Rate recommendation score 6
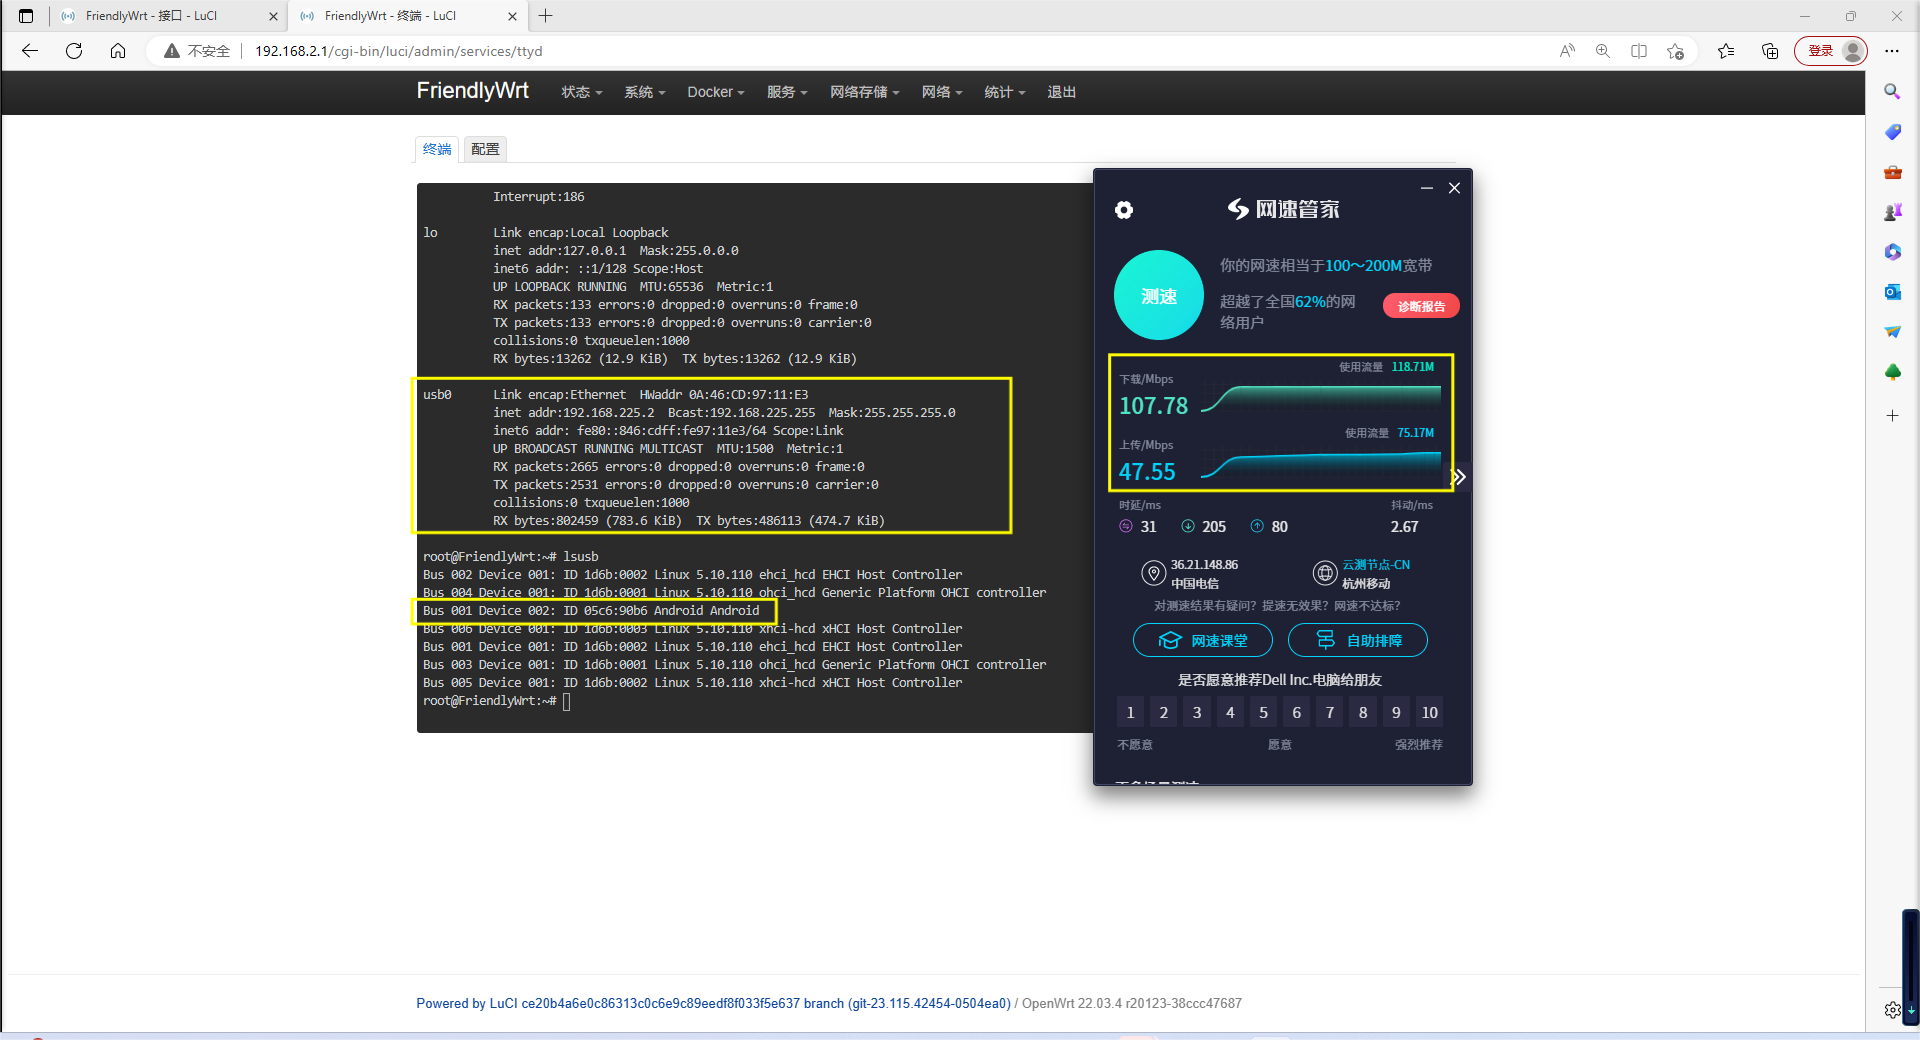Screen dimensions: 1920x1040 pyautogui.click(x=1297, y=712)
